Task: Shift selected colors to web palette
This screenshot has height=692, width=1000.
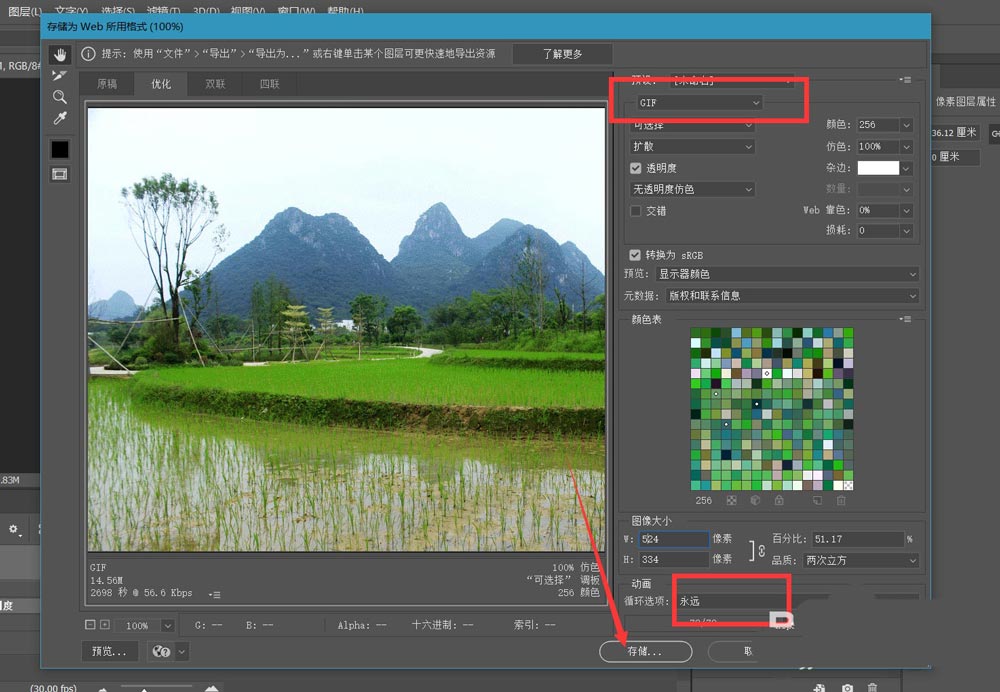Action: point(755,501)
